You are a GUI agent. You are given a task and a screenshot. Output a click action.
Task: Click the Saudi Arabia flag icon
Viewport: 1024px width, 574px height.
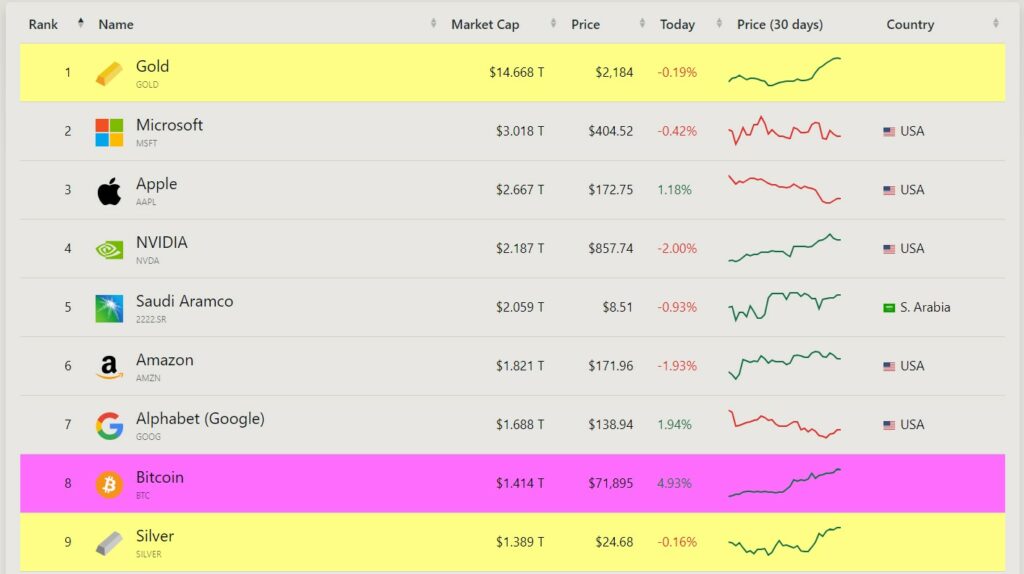pos(889,308)
